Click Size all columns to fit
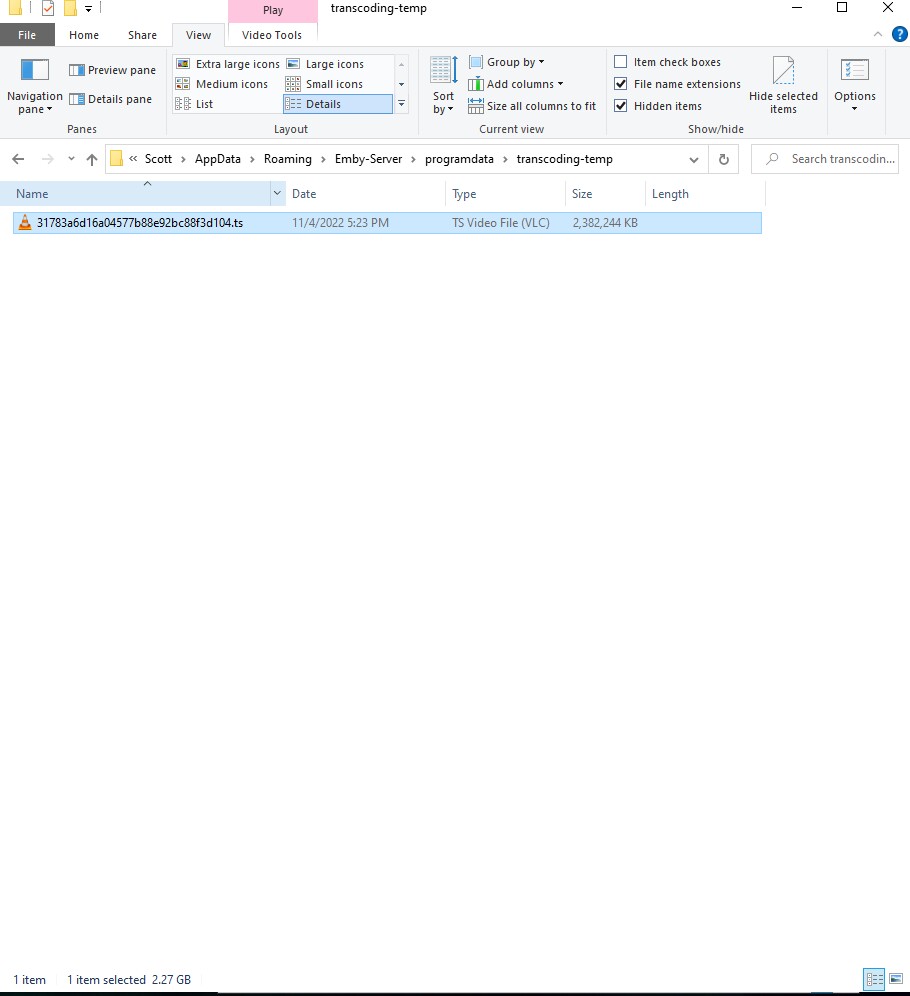 532,106
